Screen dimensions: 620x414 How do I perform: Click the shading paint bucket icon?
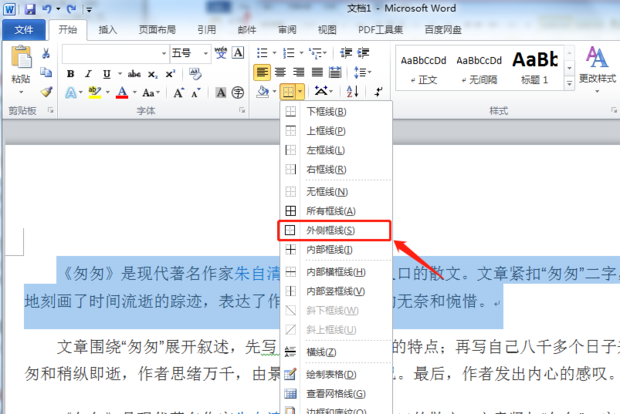262,92
